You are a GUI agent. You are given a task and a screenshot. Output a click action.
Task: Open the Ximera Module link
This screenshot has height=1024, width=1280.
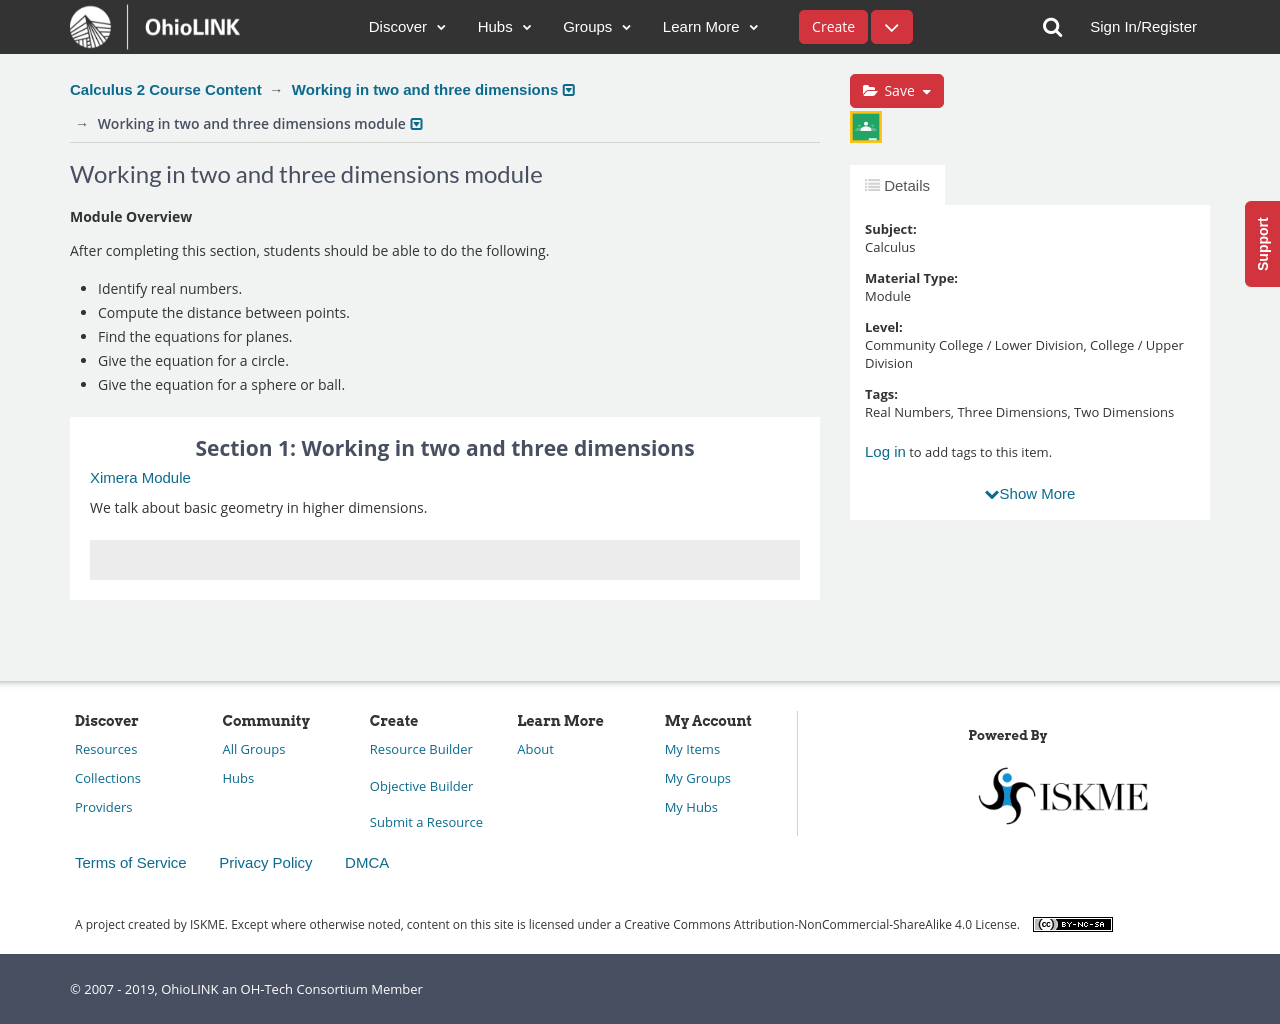point(140,478)
